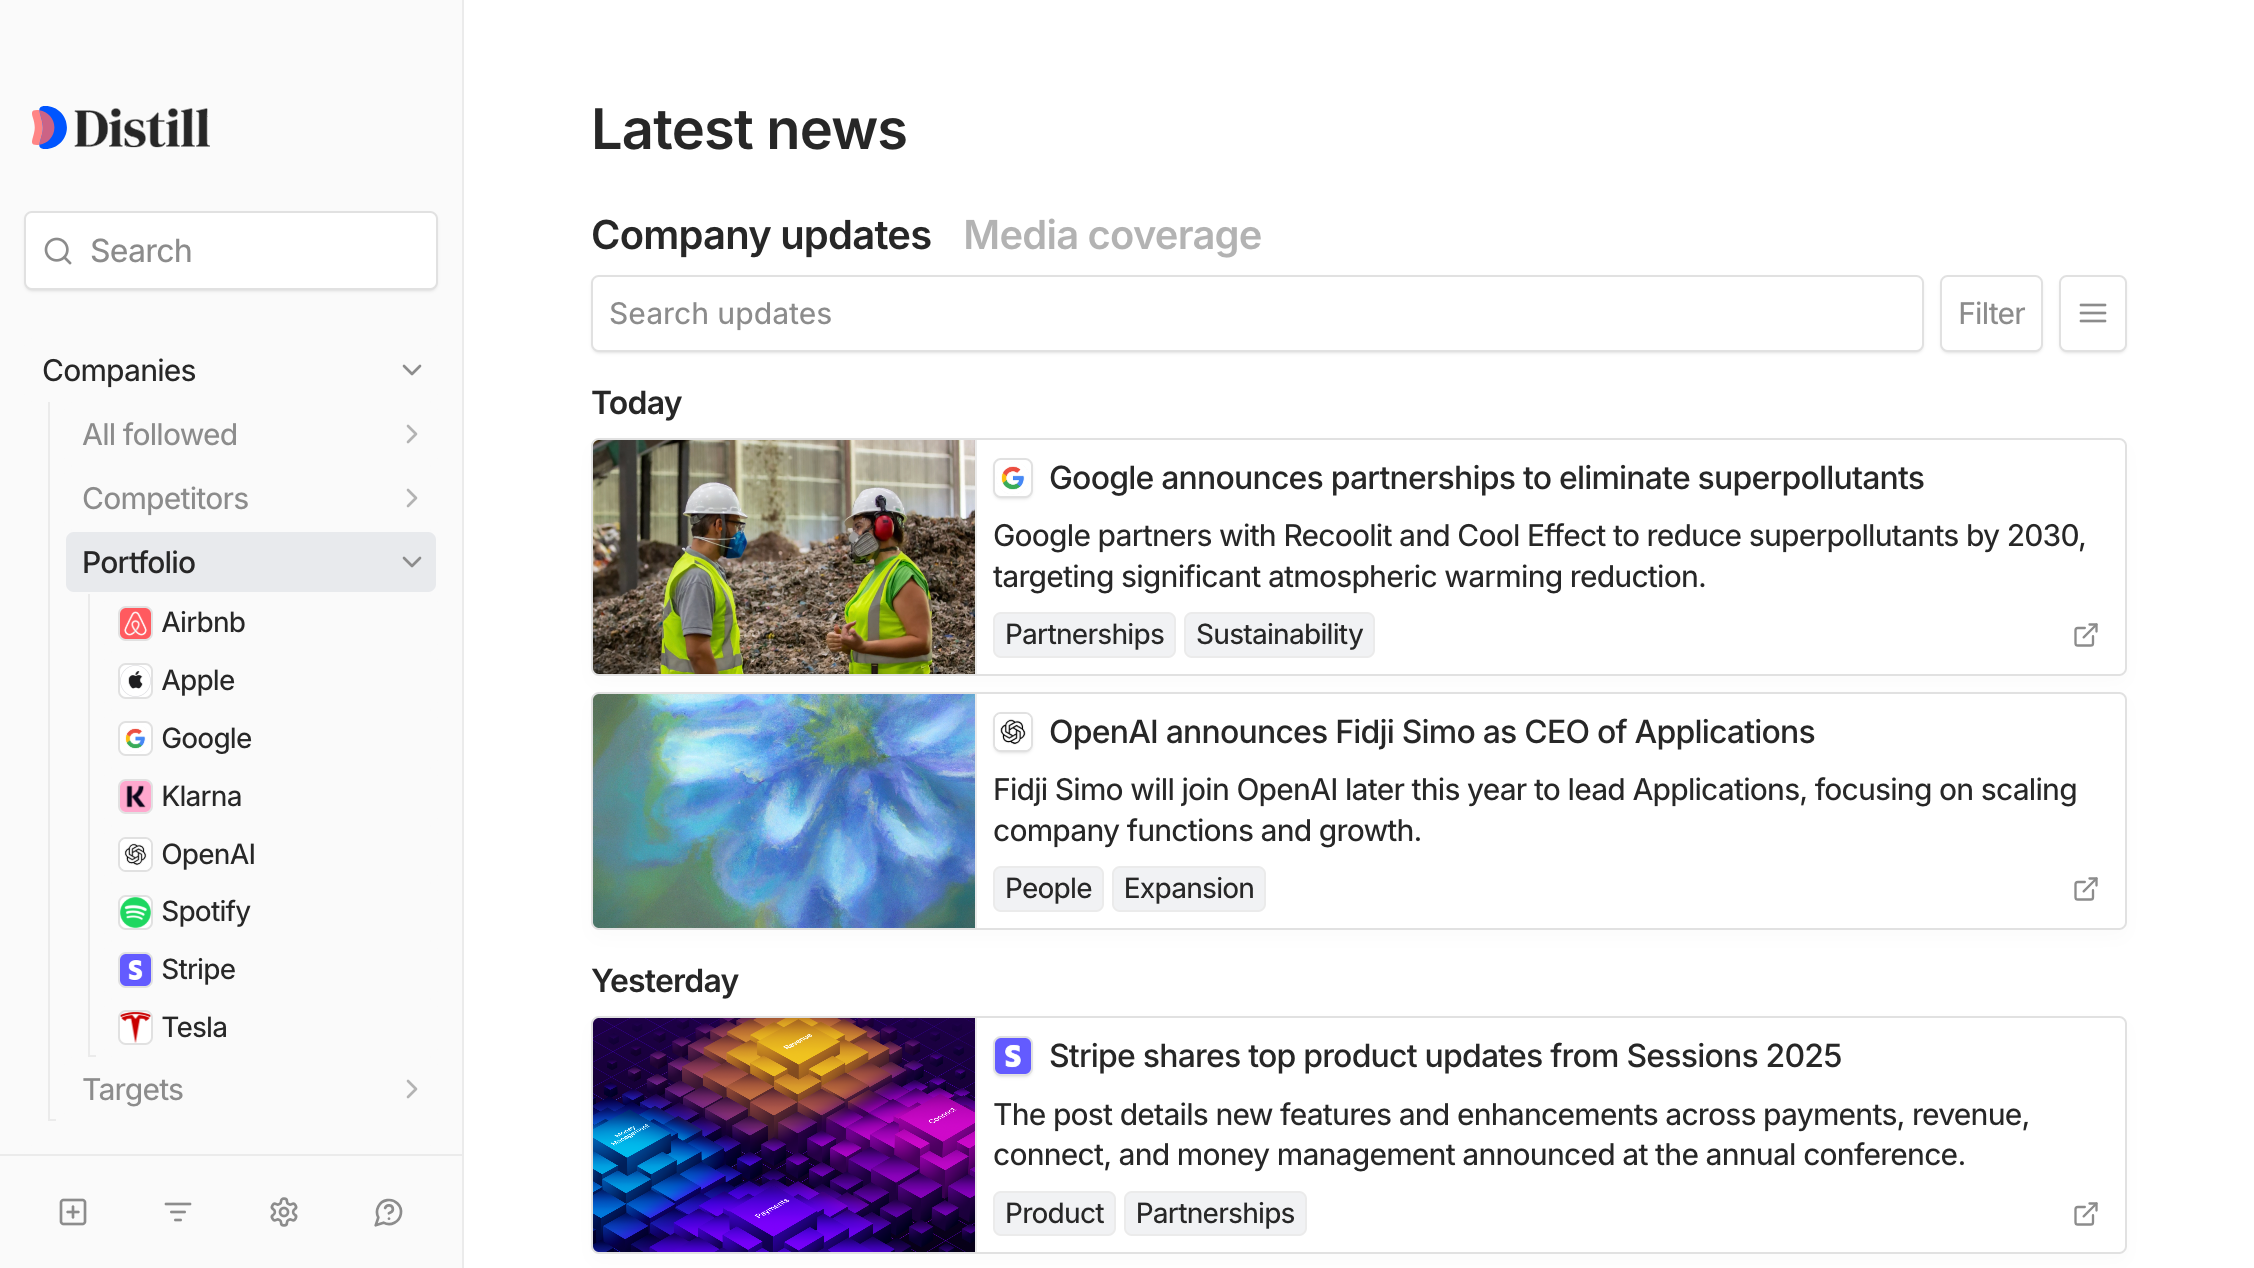
Task: Select Company updates tab
Action: (761, 235)
